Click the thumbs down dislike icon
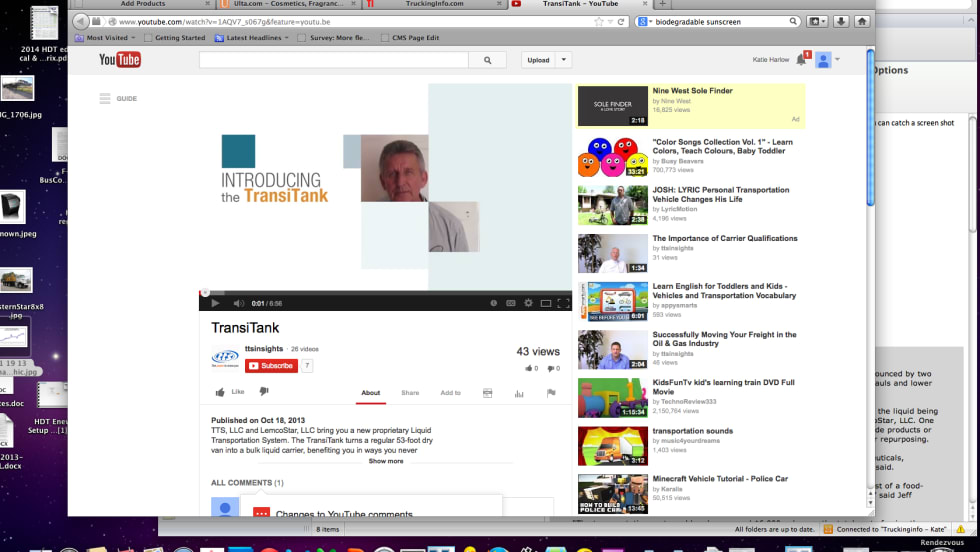The width and height of the screenshot is (980, 552). 264,392
